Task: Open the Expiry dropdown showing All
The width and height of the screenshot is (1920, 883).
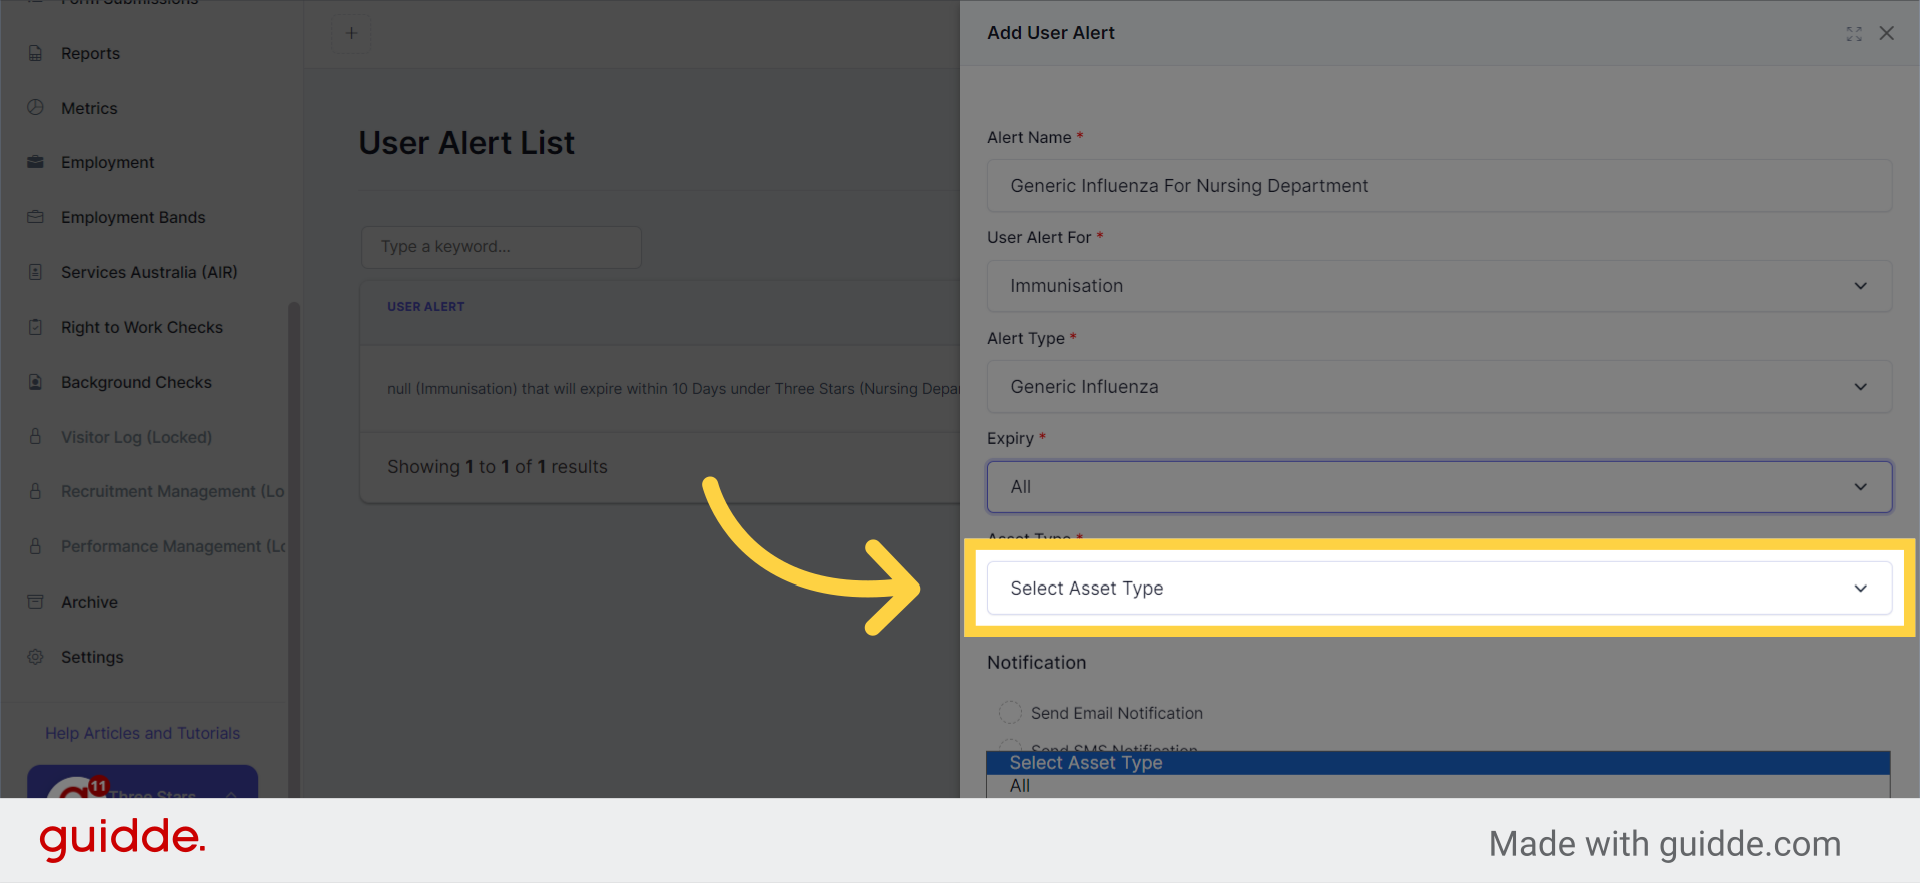Action: (1439, 487)
